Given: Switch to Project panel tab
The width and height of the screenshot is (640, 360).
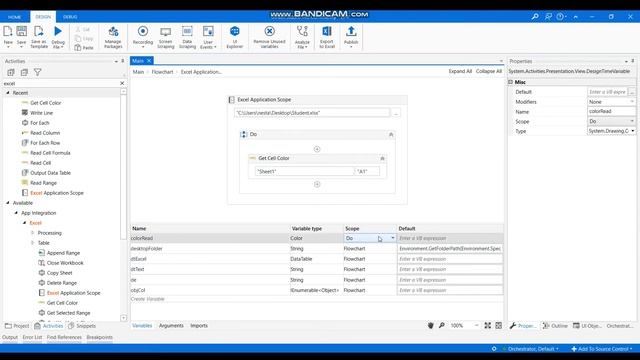Looking at the screenshot, I should pyautogui.click(x=17, y=326).
